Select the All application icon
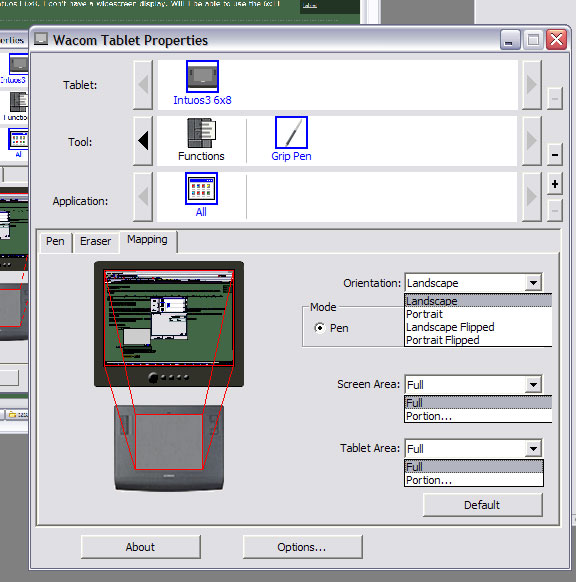Image resolution: width=576 pixels, height=582 pixels. [x=201, y=189]
